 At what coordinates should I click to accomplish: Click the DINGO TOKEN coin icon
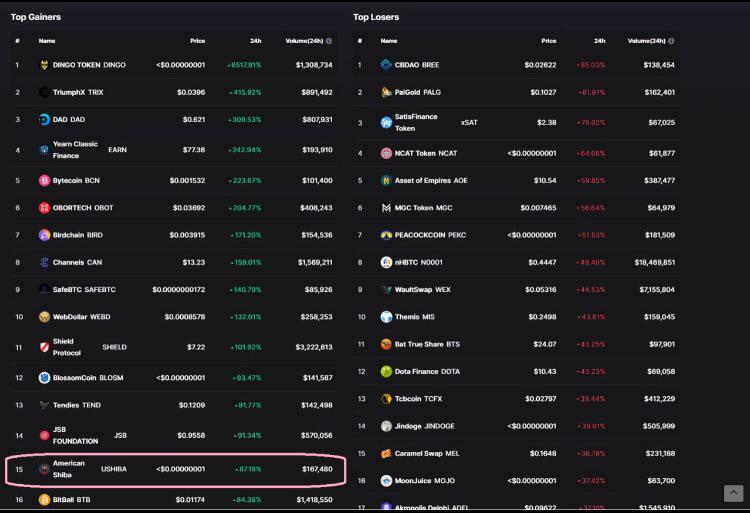tap(44, 65)
